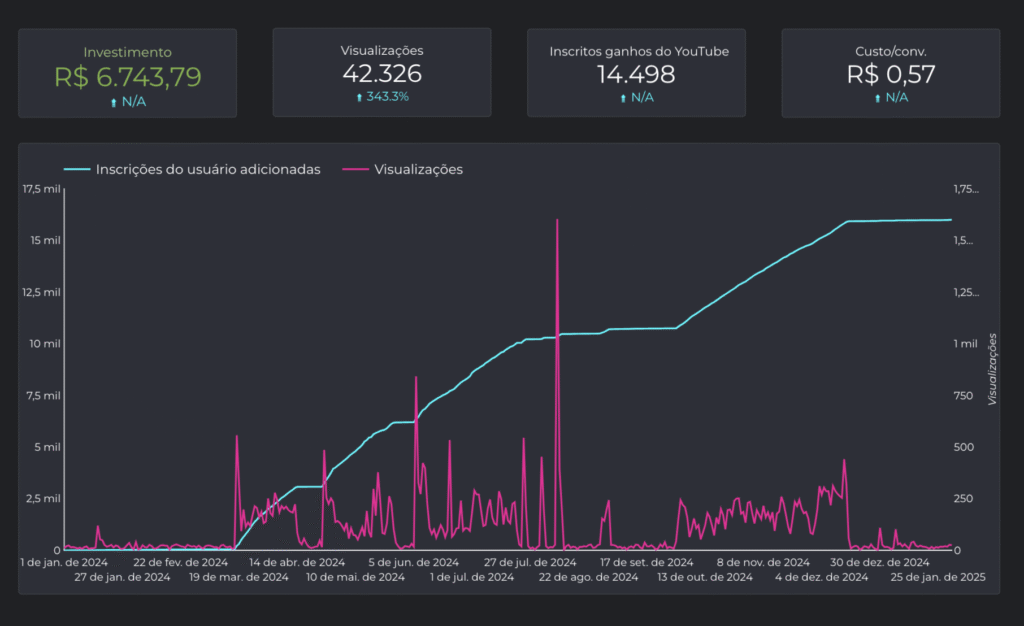Image resolution: width=1024 pixels, height=626 pixels.
Task: Select the R$ 0,57 cost value
Action: tap(890, 73)
